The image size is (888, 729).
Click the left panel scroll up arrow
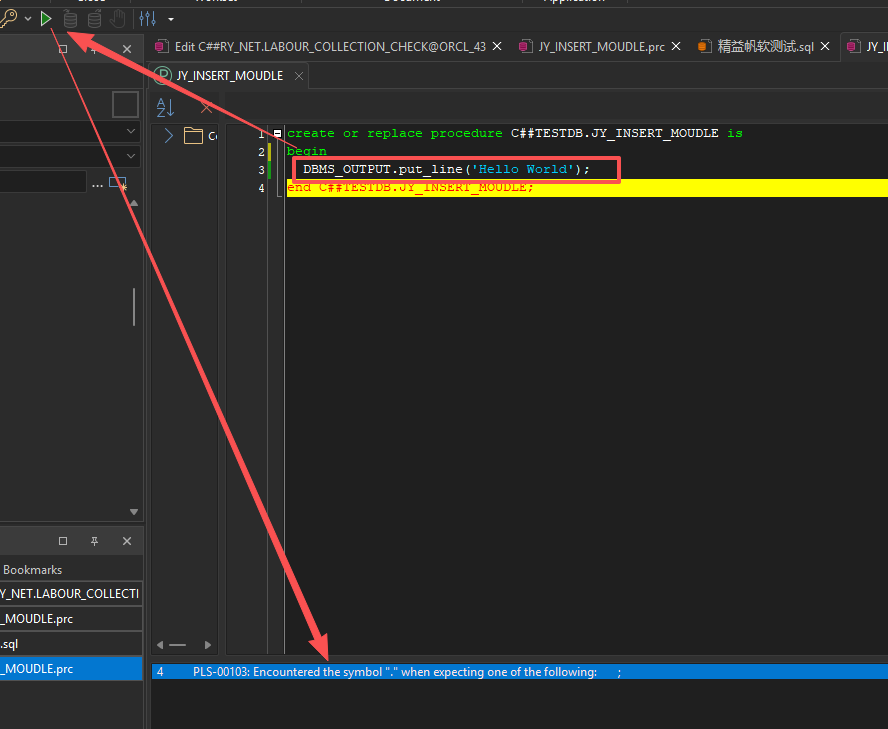pyautogui.click(x=134, y=203)
